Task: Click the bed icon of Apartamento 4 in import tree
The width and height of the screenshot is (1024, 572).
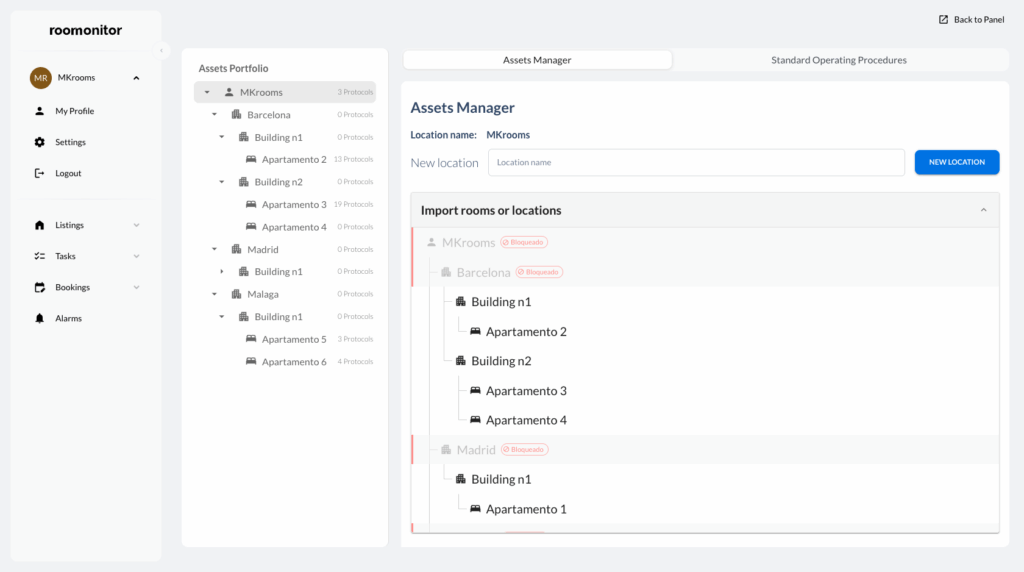Action: click(x=475, y=420)
